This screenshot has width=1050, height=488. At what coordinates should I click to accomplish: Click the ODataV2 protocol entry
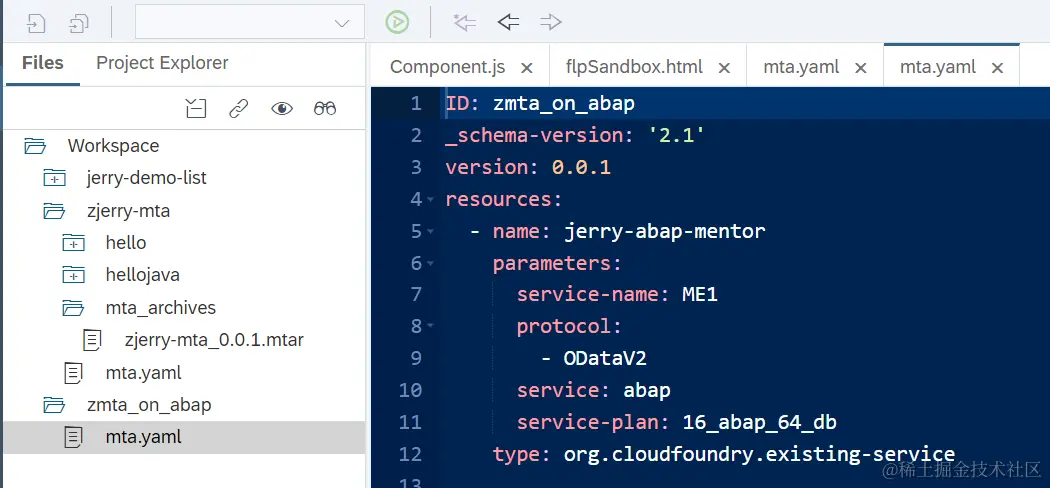tap(605, 358)
